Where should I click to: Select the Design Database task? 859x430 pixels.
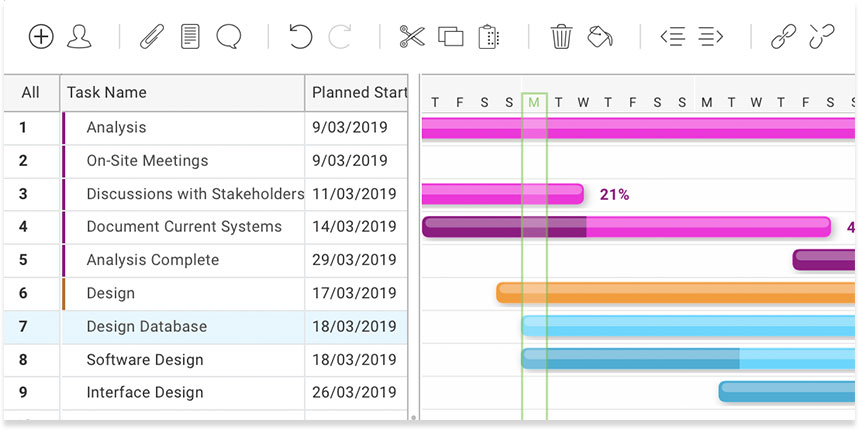click(147, 326)
